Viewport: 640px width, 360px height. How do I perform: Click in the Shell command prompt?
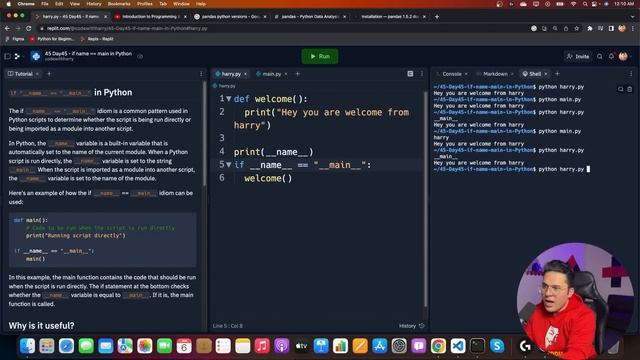pos(588,169)
